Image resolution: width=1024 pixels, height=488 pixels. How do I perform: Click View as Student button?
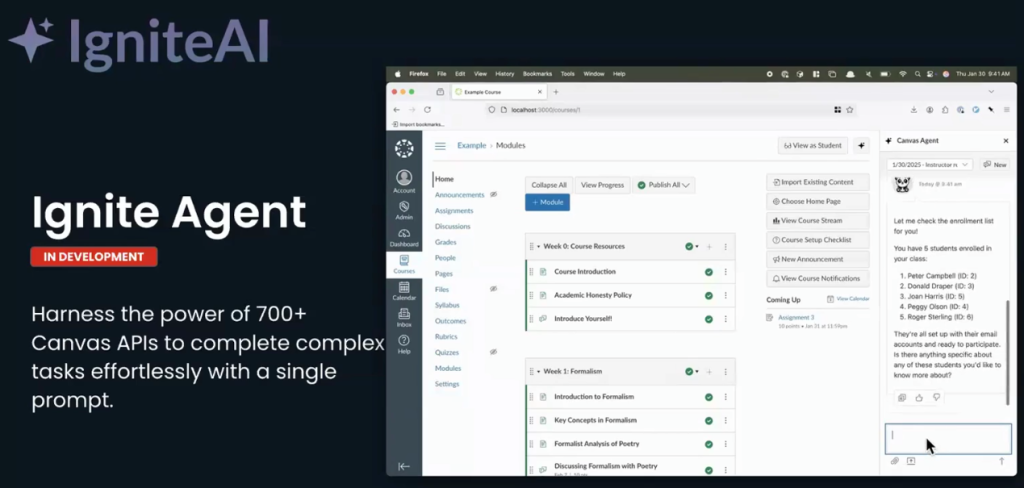(x=812, y=146)
